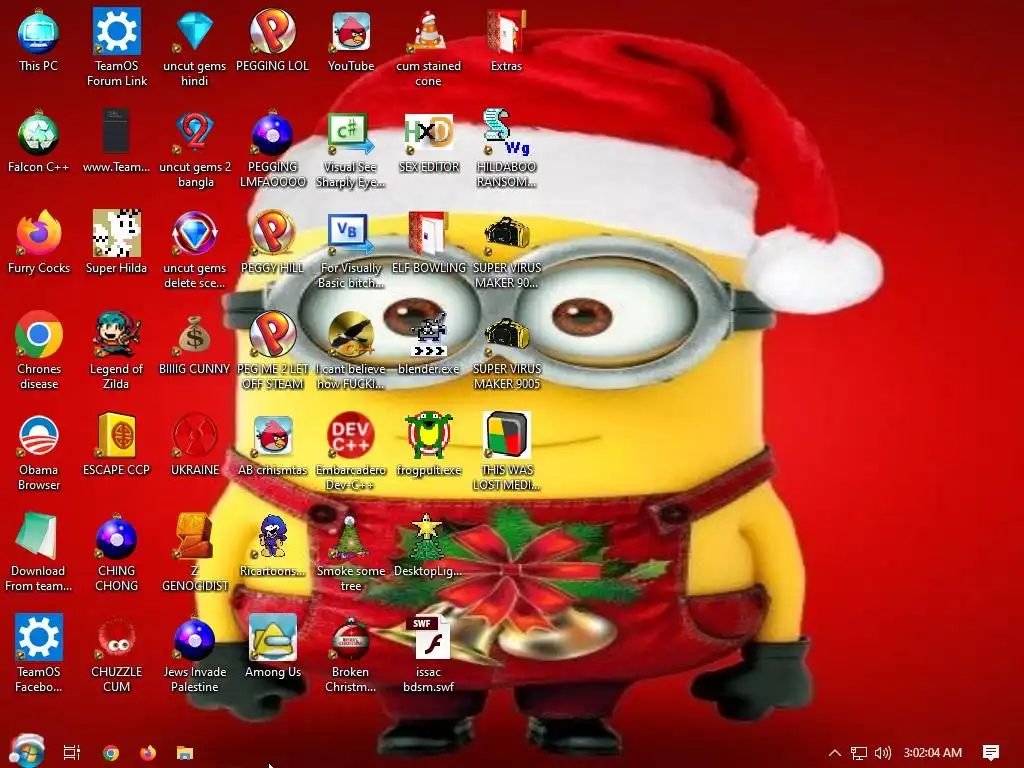The width and height of the screenshot is (1024, 768).
Task: Open THIS WAS LOST MEDI... icon
Action: [x=506, y=436]
